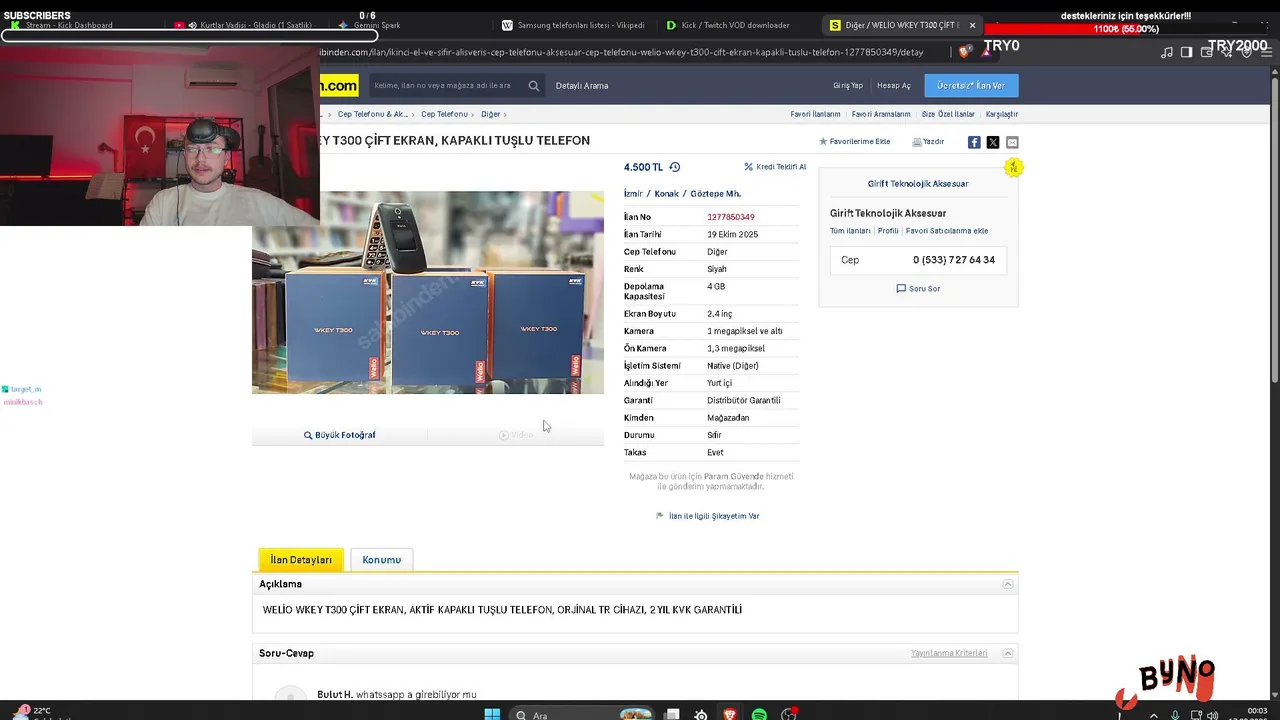Open the Soru Sor message link
Screen dimensions: 1280x720
click(918, 288)
